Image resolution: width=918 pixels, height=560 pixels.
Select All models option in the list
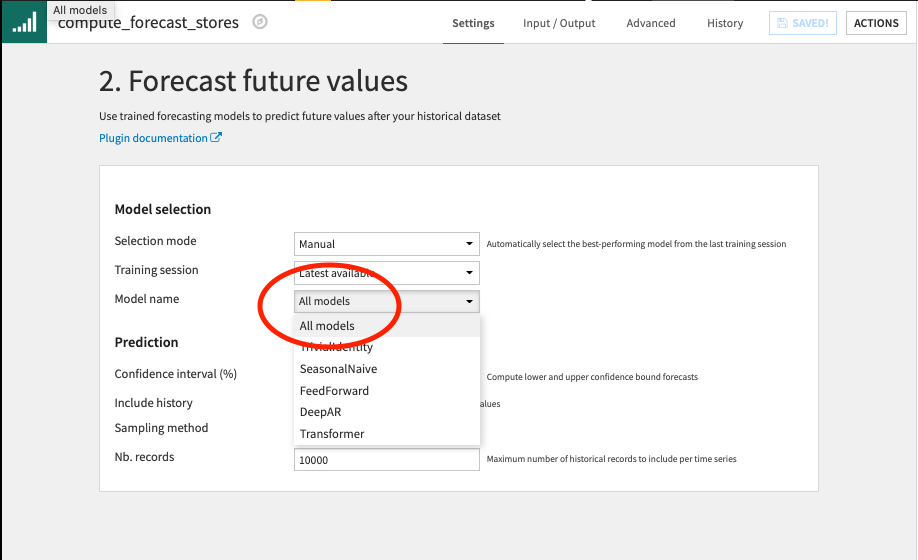(386, 326)
